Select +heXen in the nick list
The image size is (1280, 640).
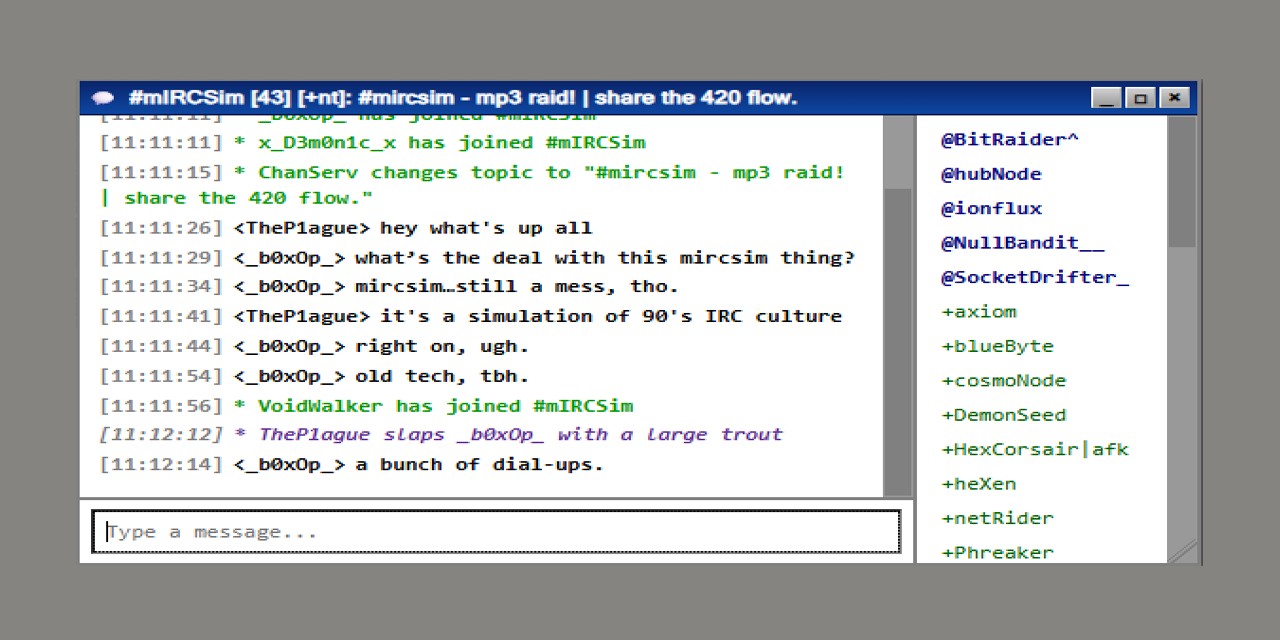coord(979,483)
